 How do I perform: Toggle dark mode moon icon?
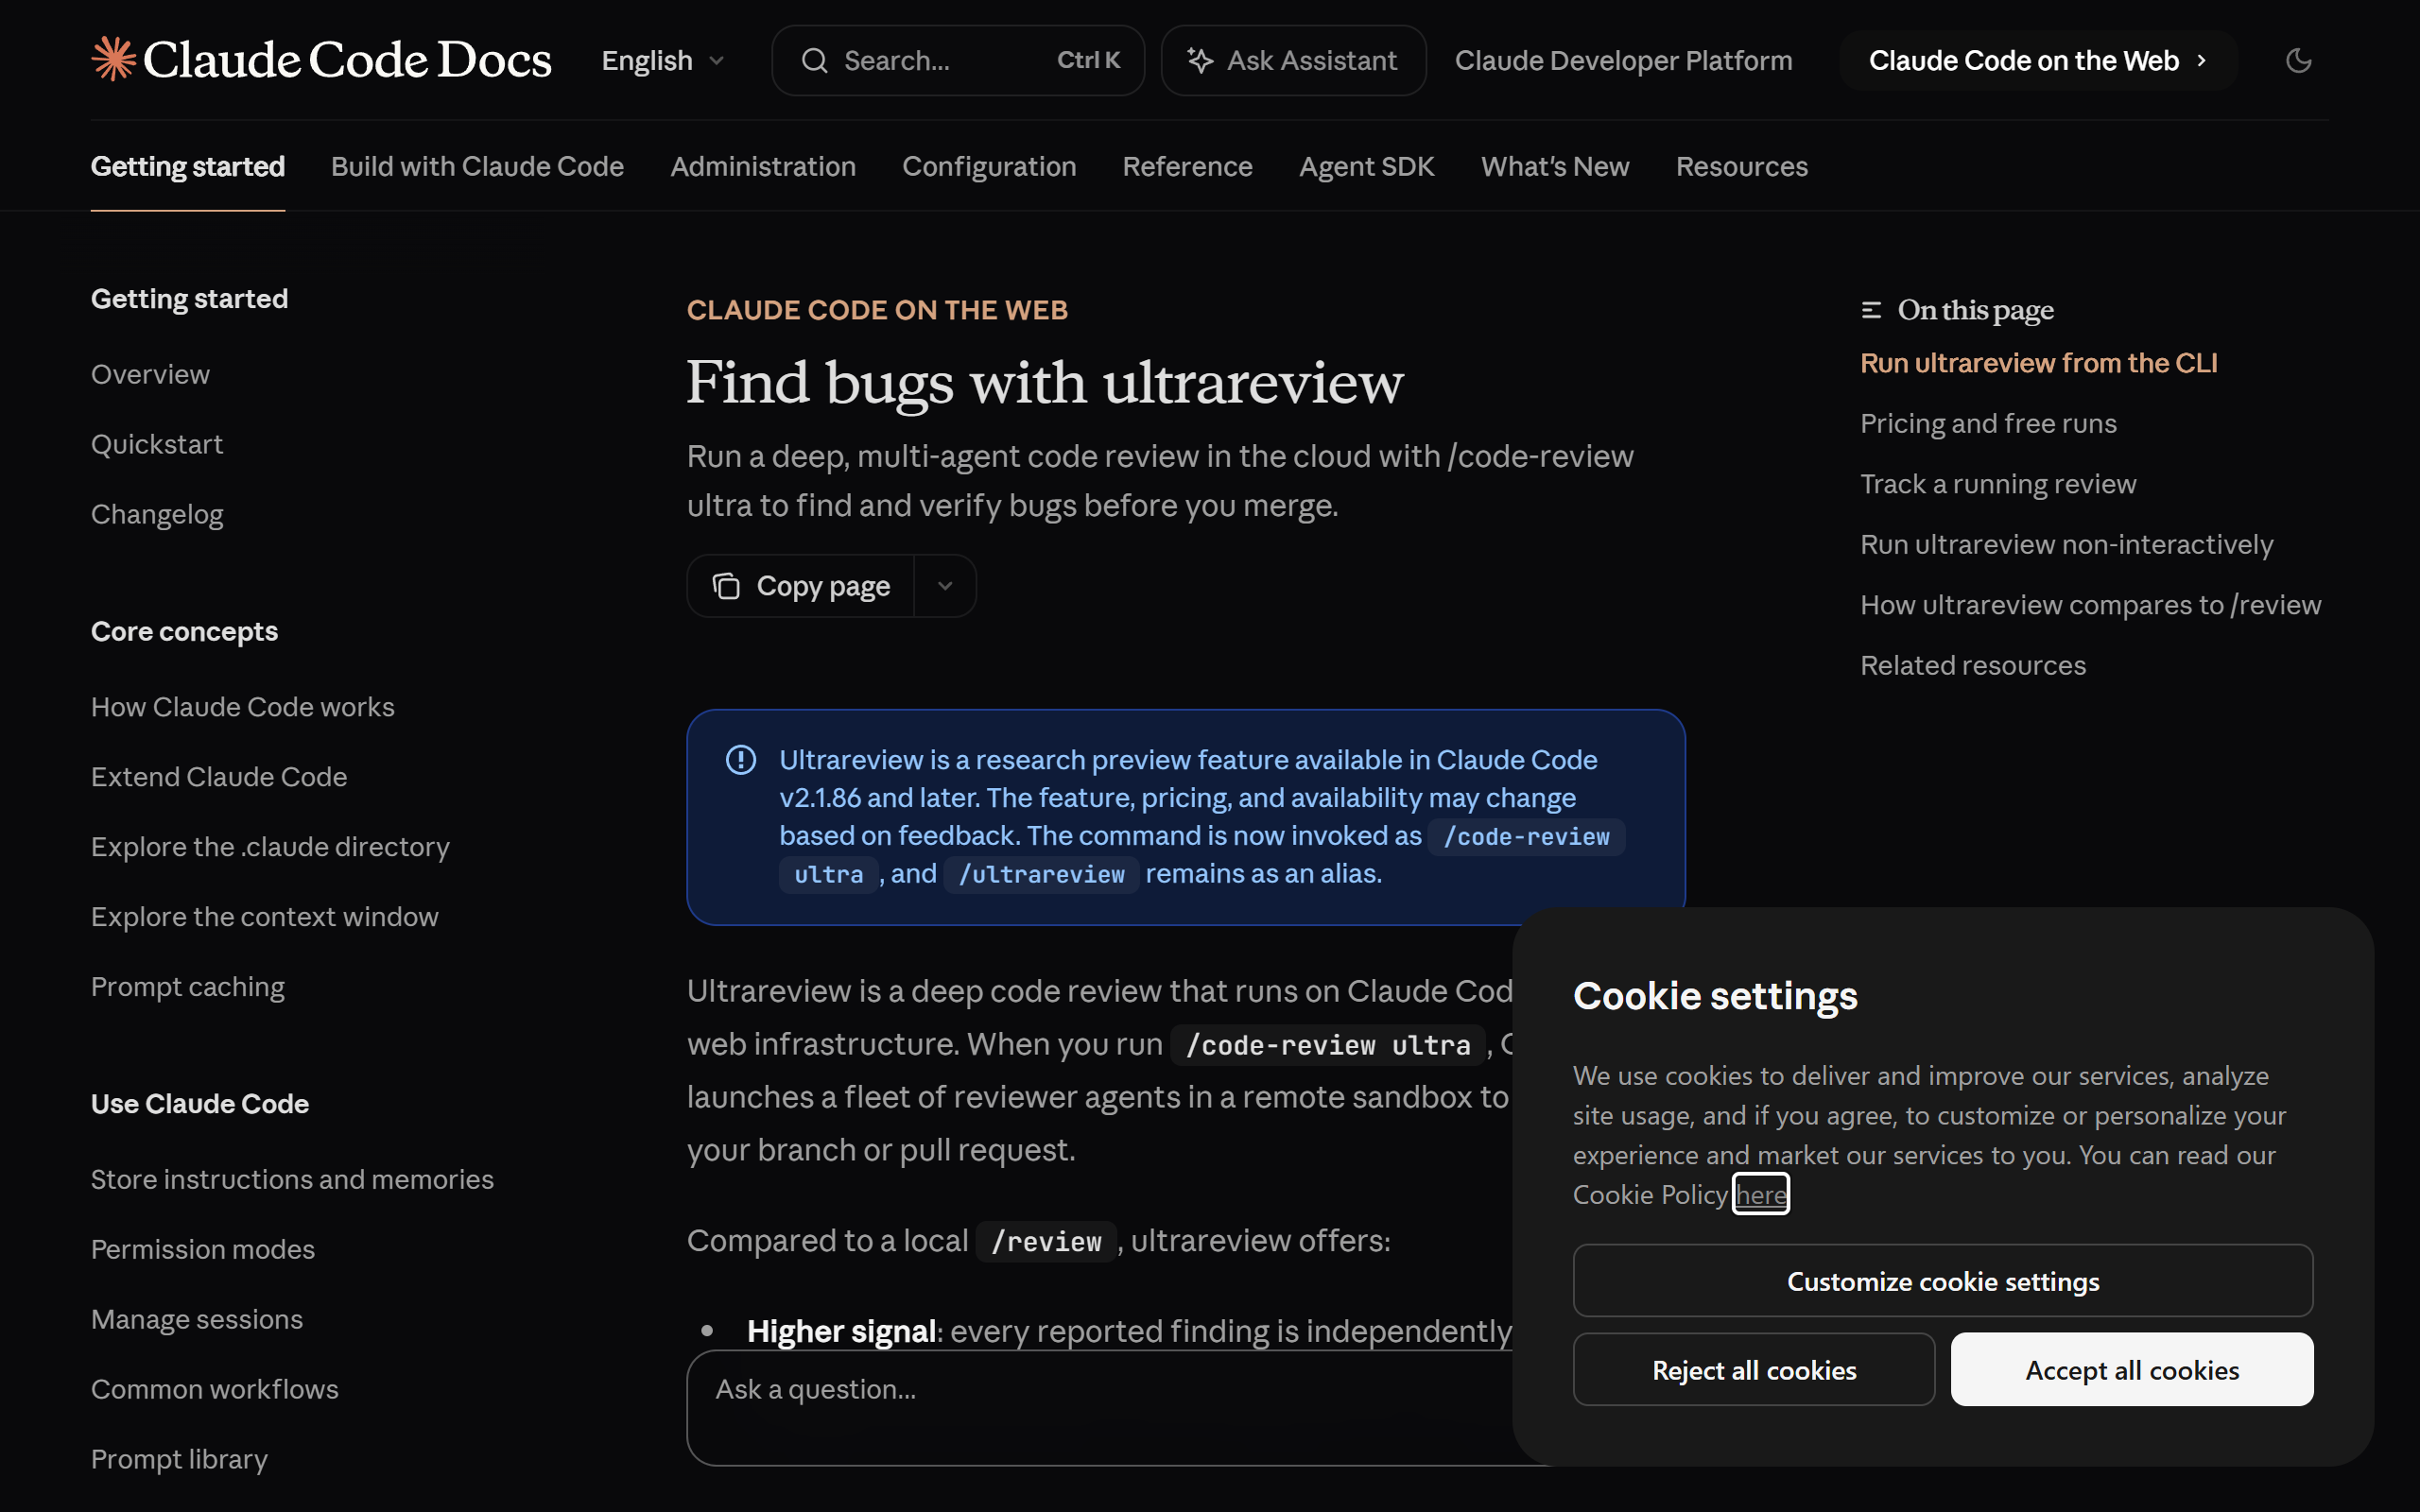point(2298,60)
